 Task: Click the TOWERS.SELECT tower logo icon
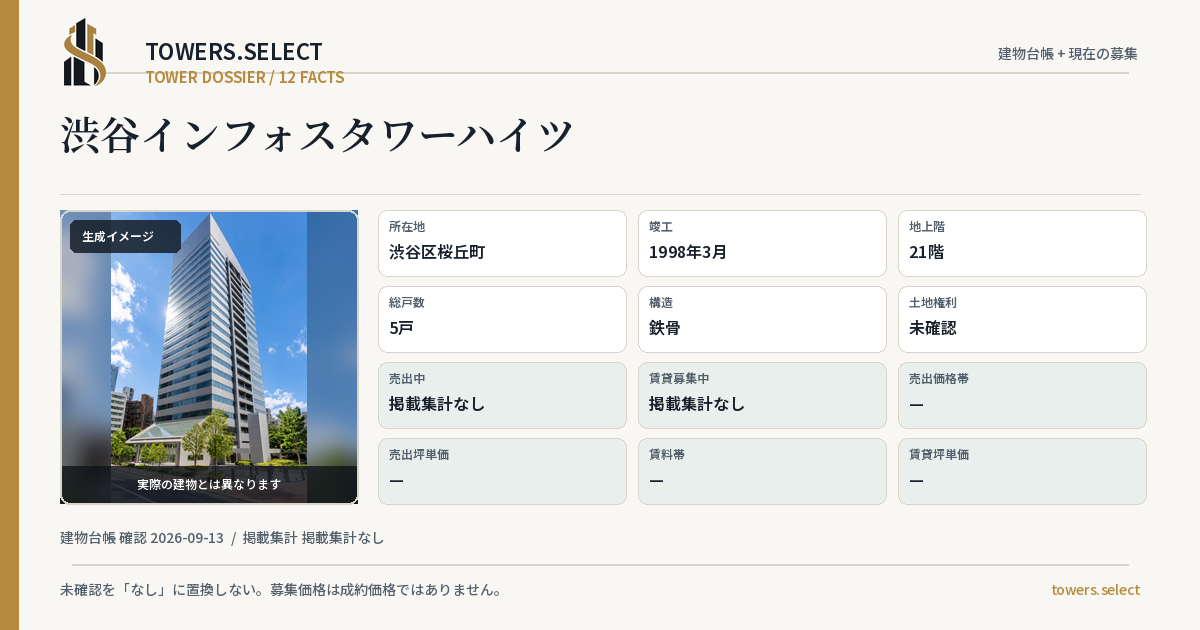85,53
